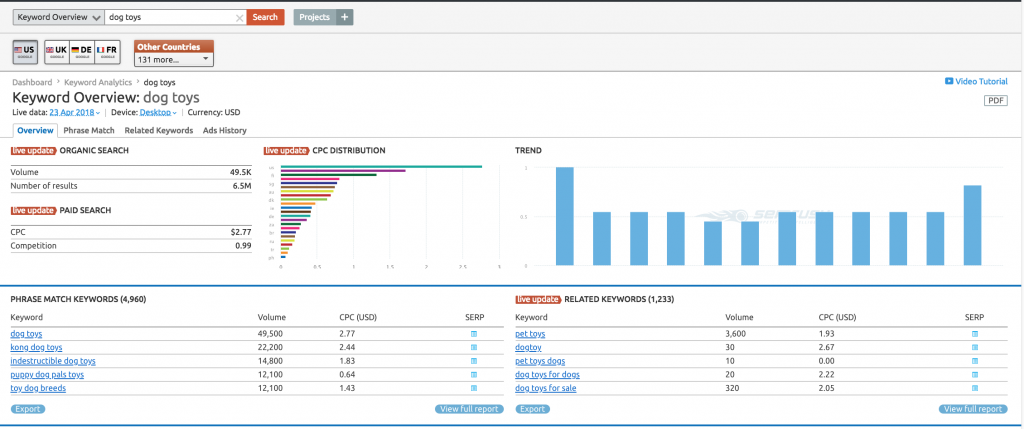
Task: Go to Dashboard breadcrumb
Action: coord(32,82)
